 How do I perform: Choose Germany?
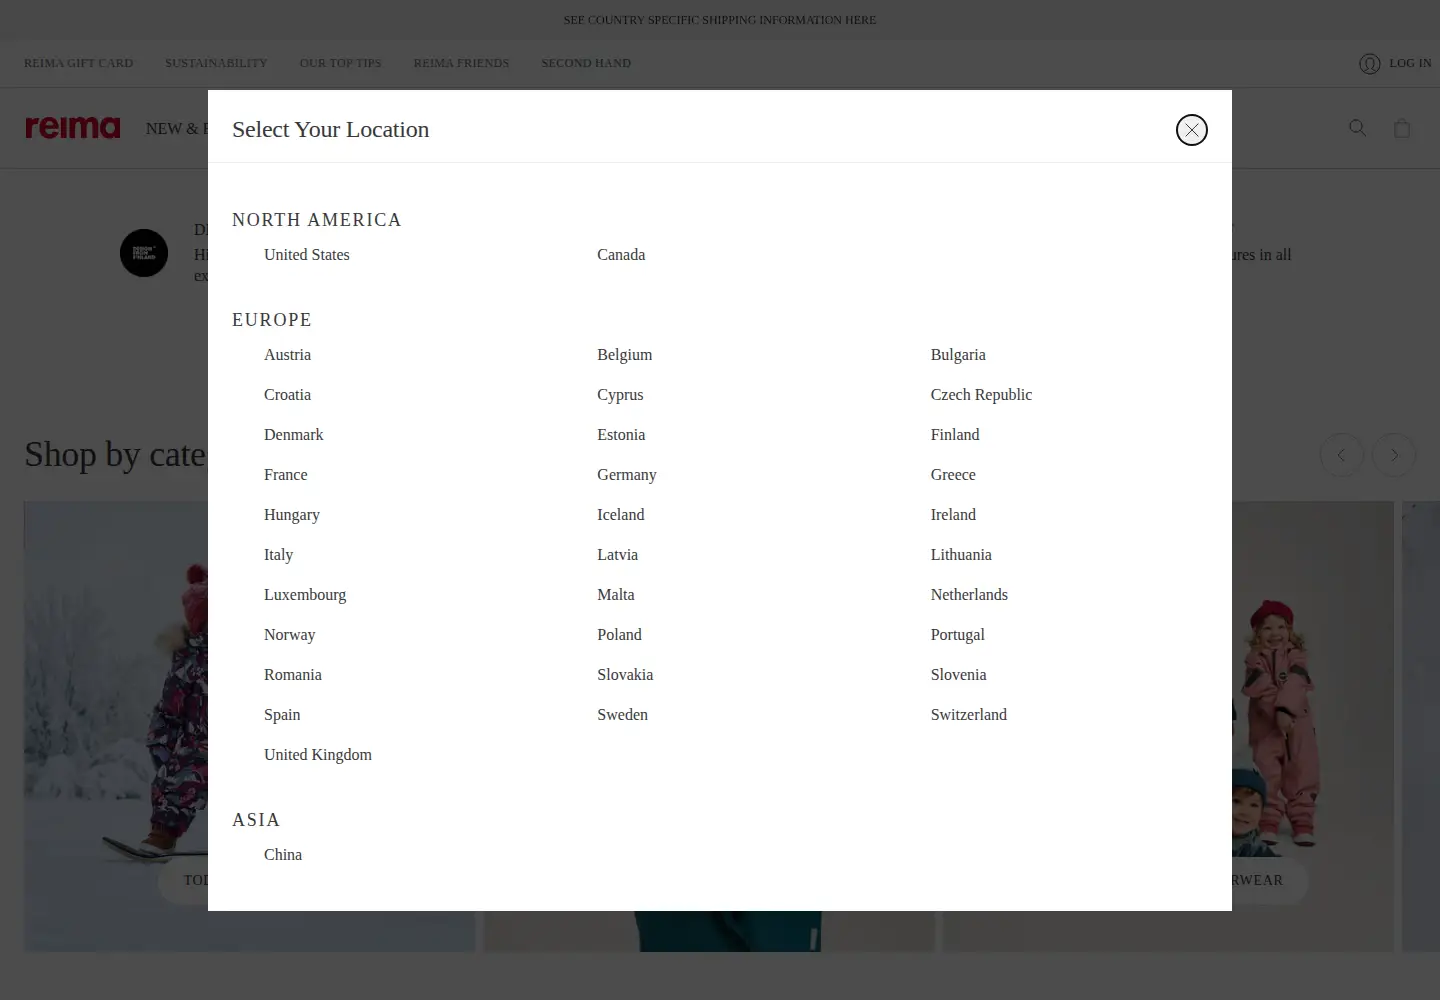pos(626,475)
